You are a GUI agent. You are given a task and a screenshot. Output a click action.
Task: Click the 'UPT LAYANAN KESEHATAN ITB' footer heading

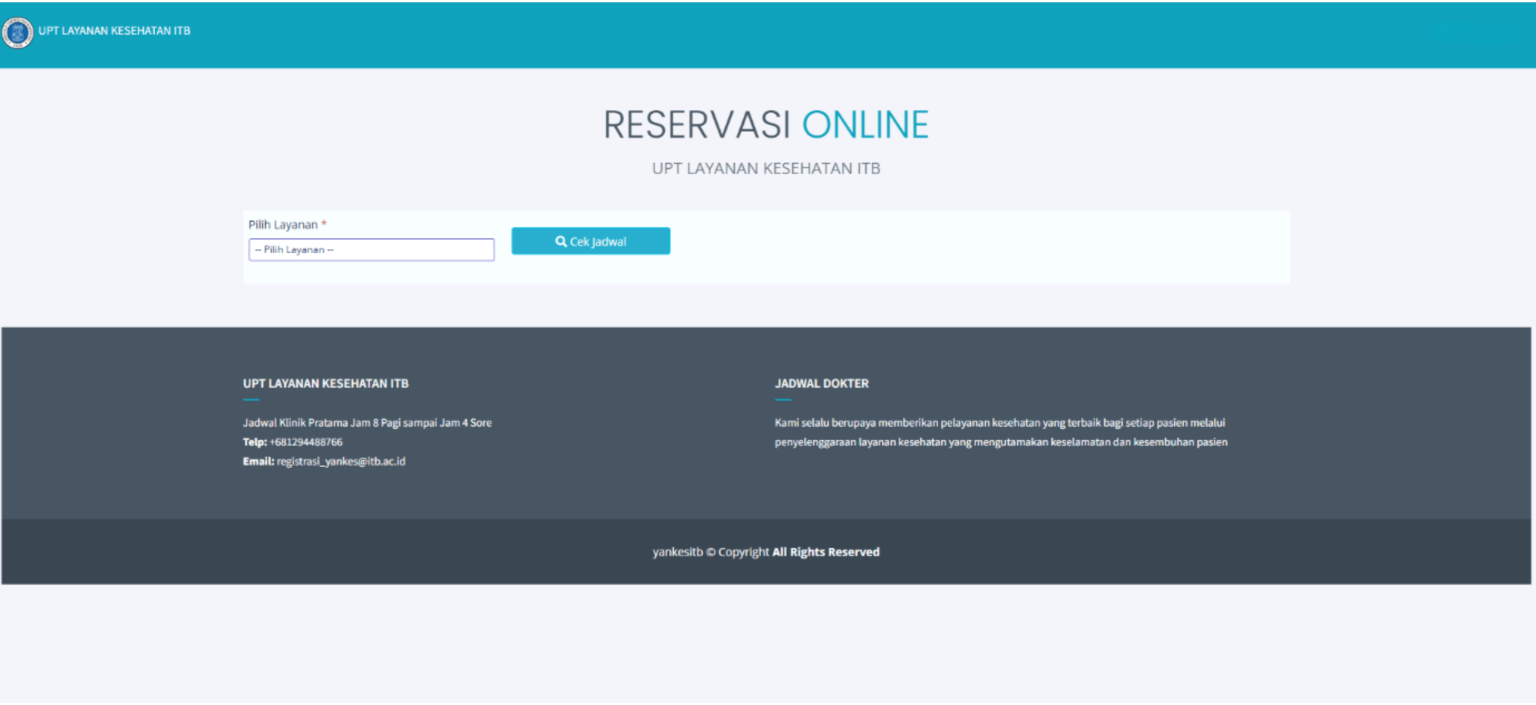click(x=325, y=383)
